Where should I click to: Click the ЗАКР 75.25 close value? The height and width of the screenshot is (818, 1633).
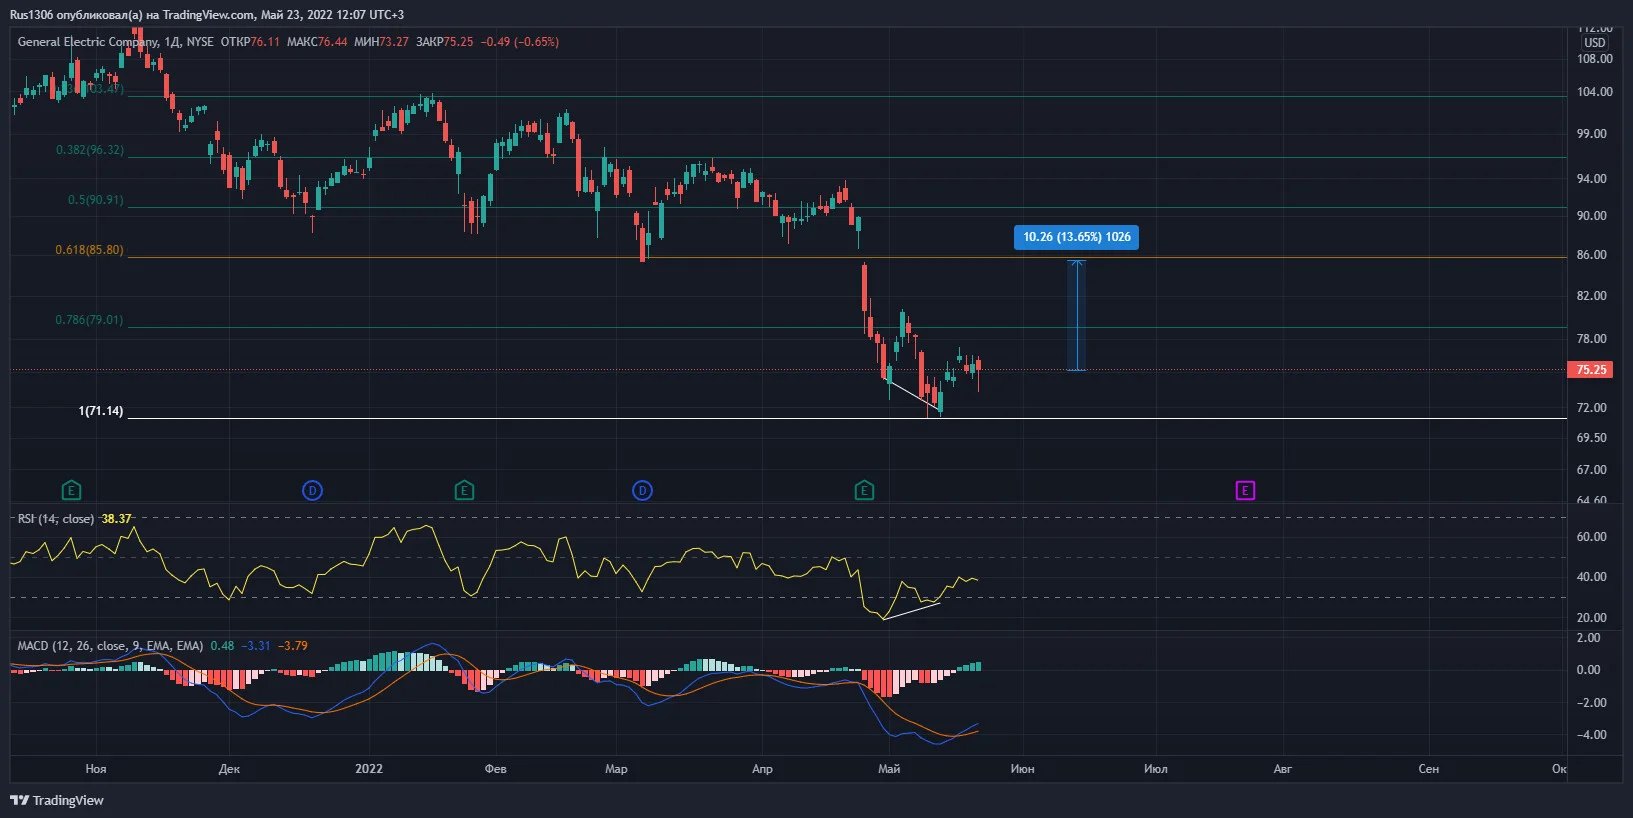(445, 42)
